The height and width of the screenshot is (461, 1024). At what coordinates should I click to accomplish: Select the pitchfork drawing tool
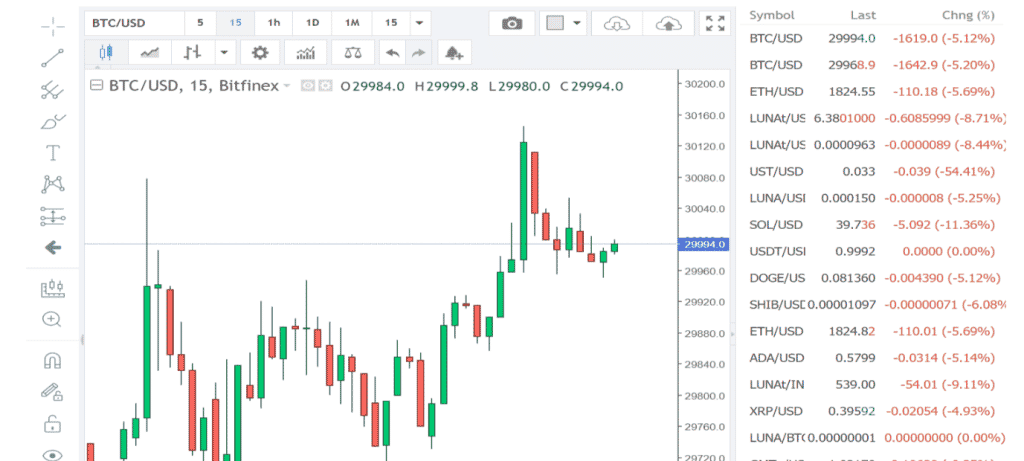[x=53, y=90]
